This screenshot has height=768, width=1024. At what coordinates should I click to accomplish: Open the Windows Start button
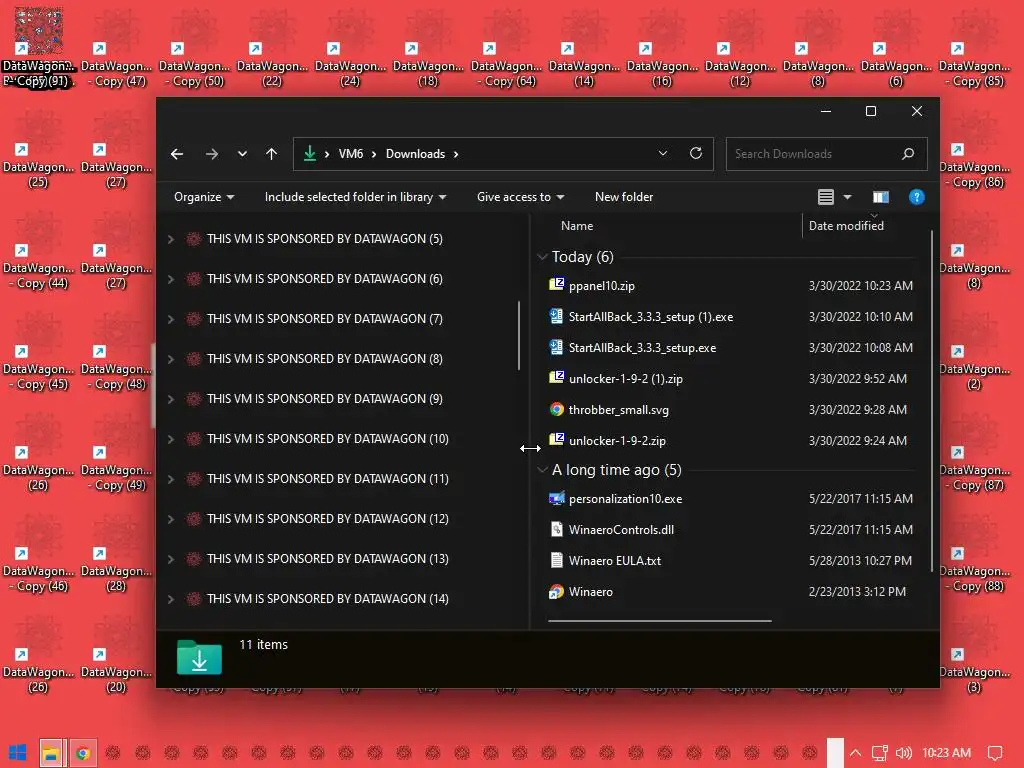coord(18,753)
